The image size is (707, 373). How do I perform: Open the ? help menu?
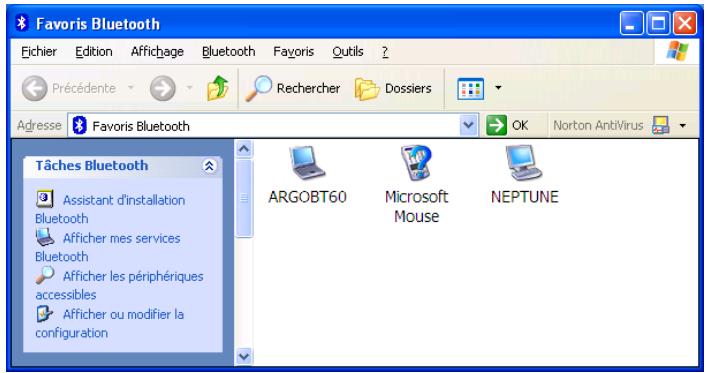point(385,52)
